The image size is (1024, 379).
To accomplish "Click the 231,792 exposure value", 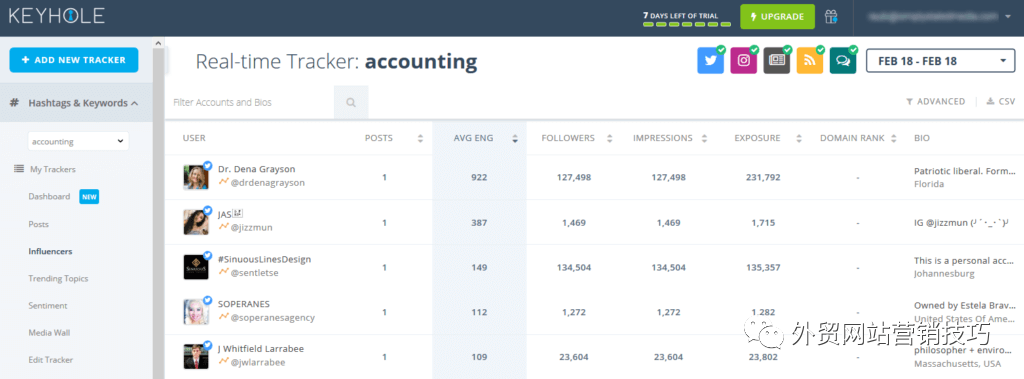I will [763, 177].
